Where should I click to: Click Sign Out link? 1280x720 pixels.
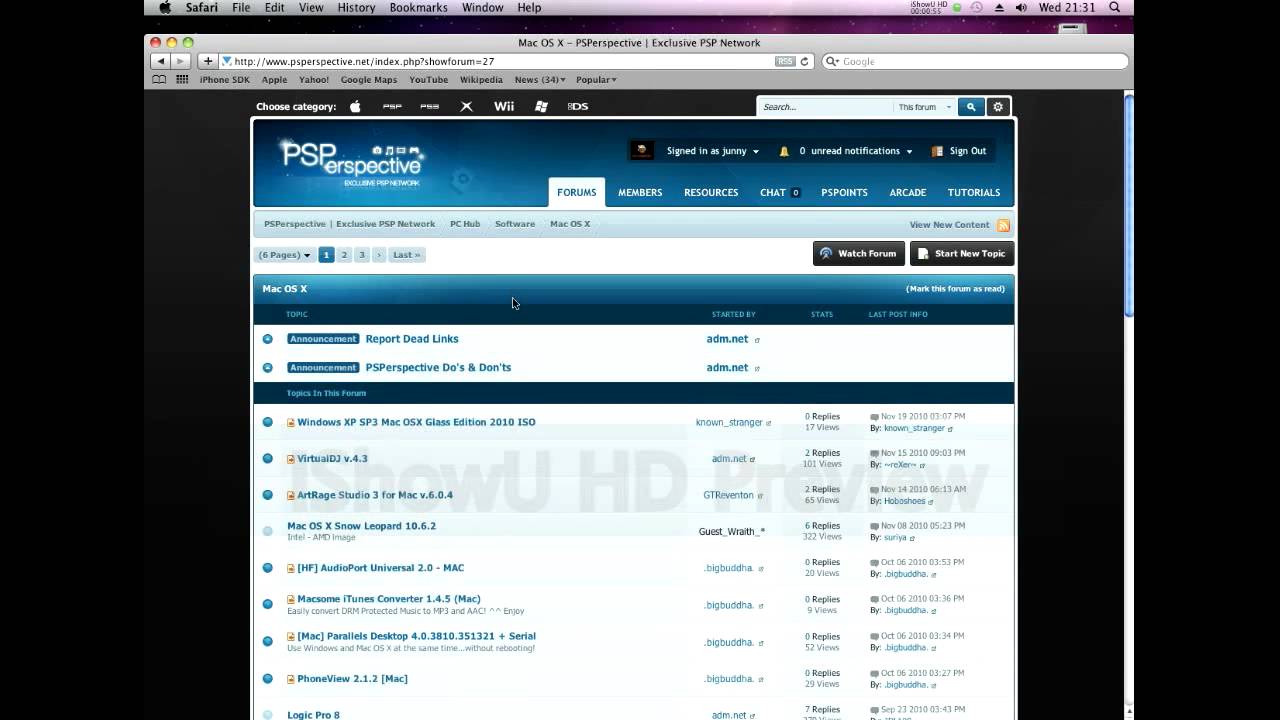[959, 151]
